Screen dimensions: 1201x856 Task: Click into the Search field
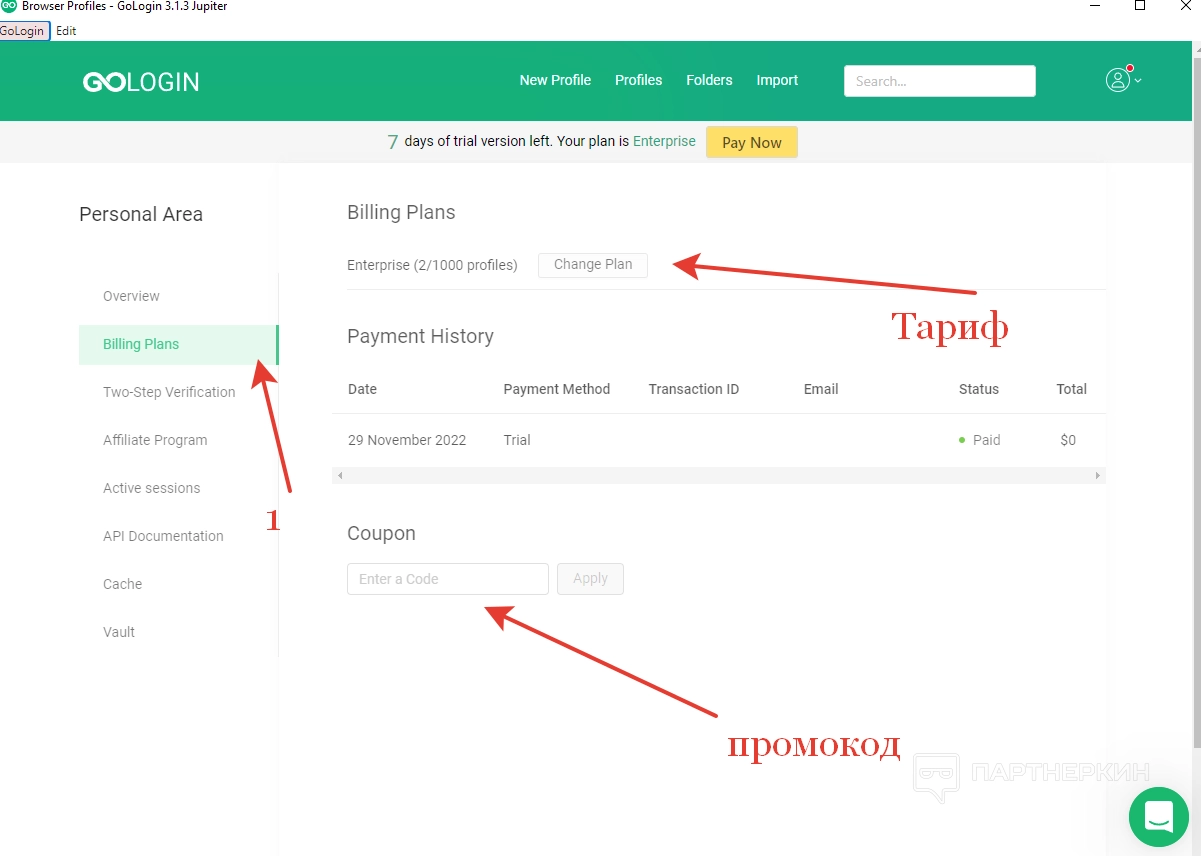click(940, 81)
